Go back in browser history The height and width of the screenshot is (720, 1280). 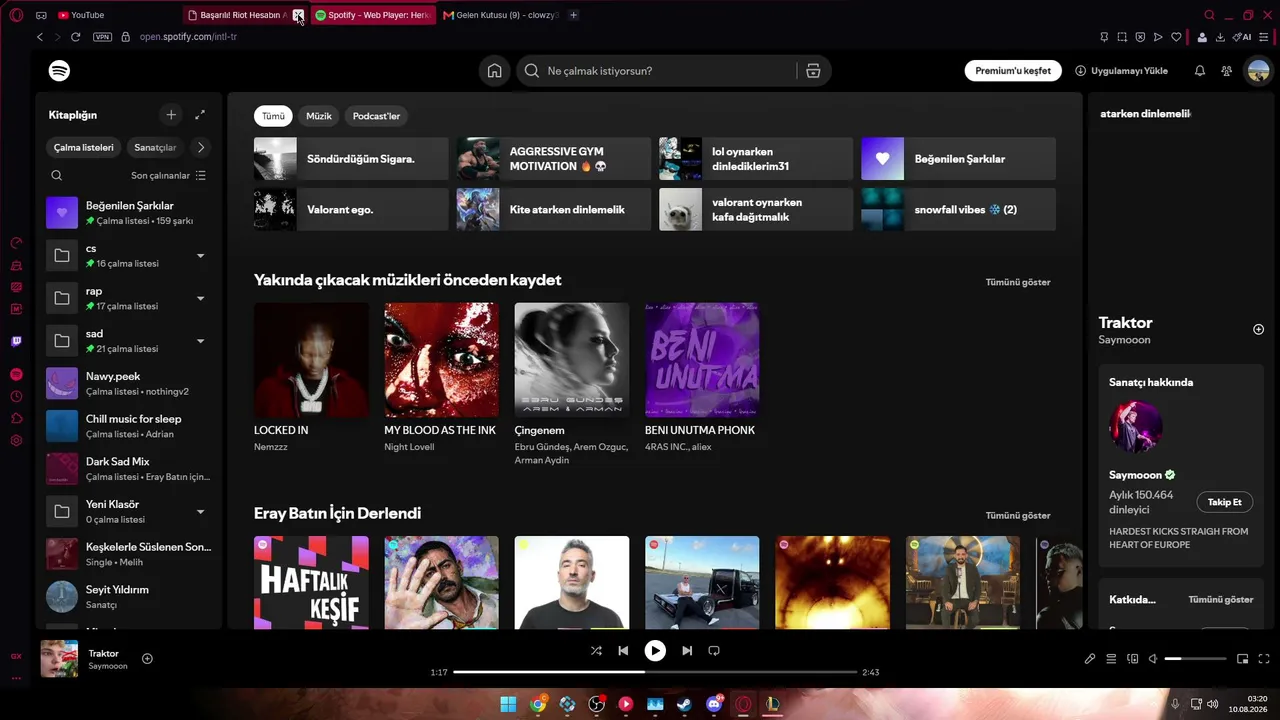pos(40,37)
